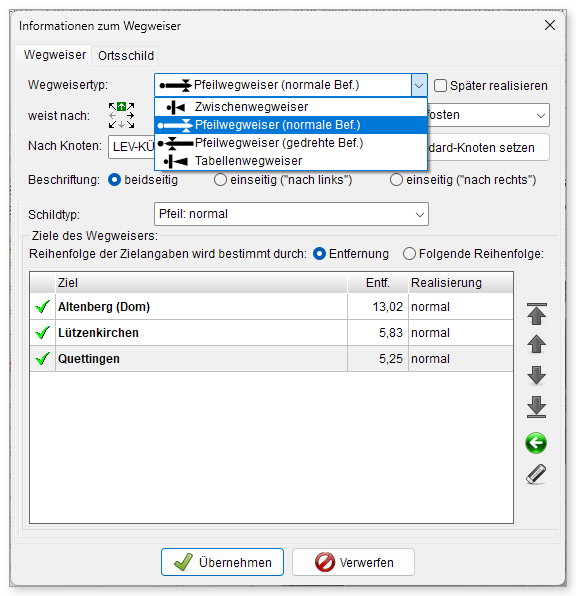Viewport: 576px width, 596px height.
Task: Click the distance value 5,25
Action: (390, 358)
